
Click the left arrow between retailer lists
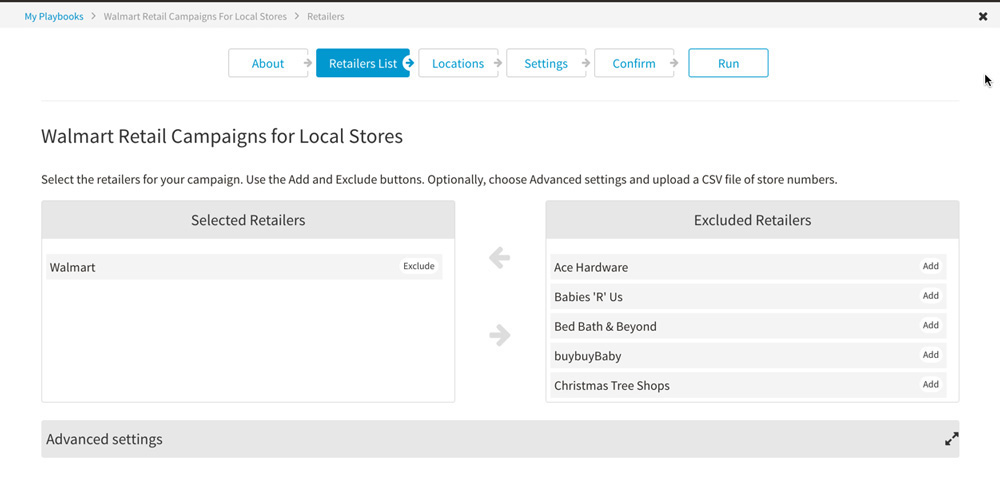click(499, 258)
